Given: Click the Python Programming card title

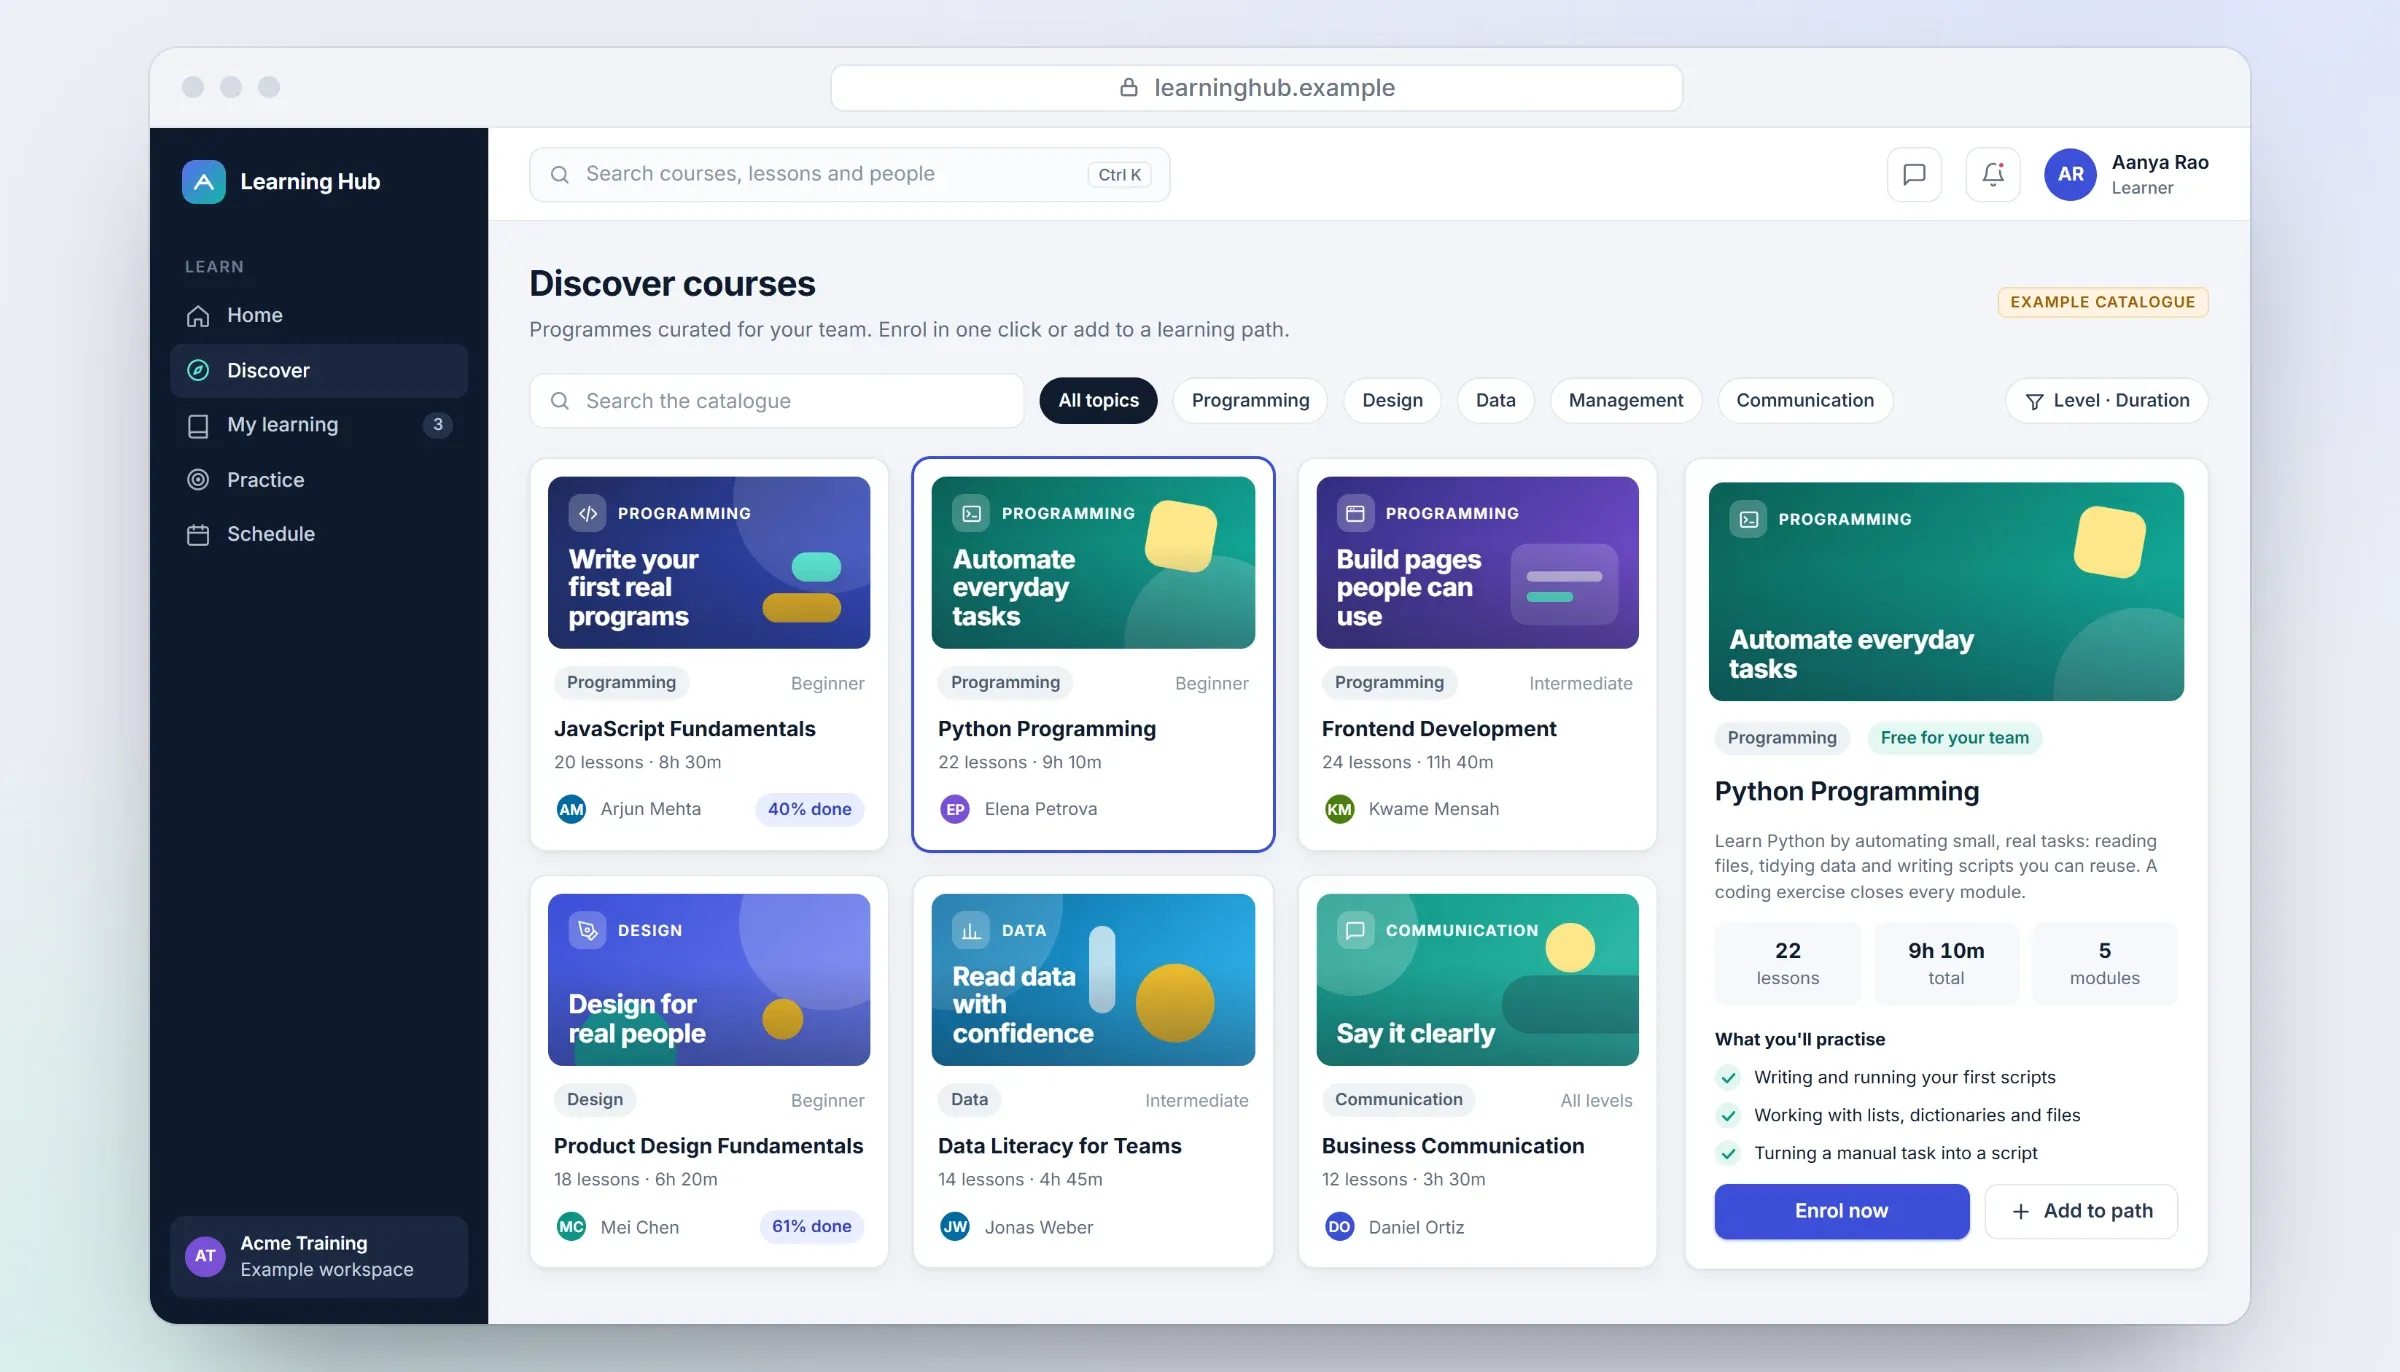Looking at the screenshot, I should pyautogui.click(x=1046, y=729).
